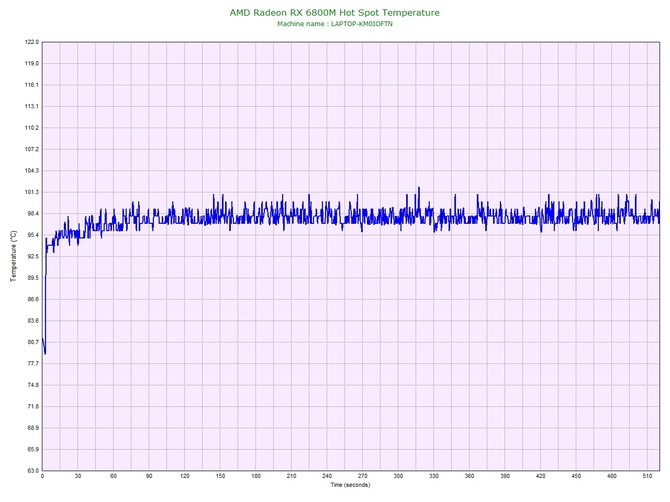This screenshot has width=670, height=502.
Task: Click the 116.1 y-axis value
Action: [x=32, y=85]
